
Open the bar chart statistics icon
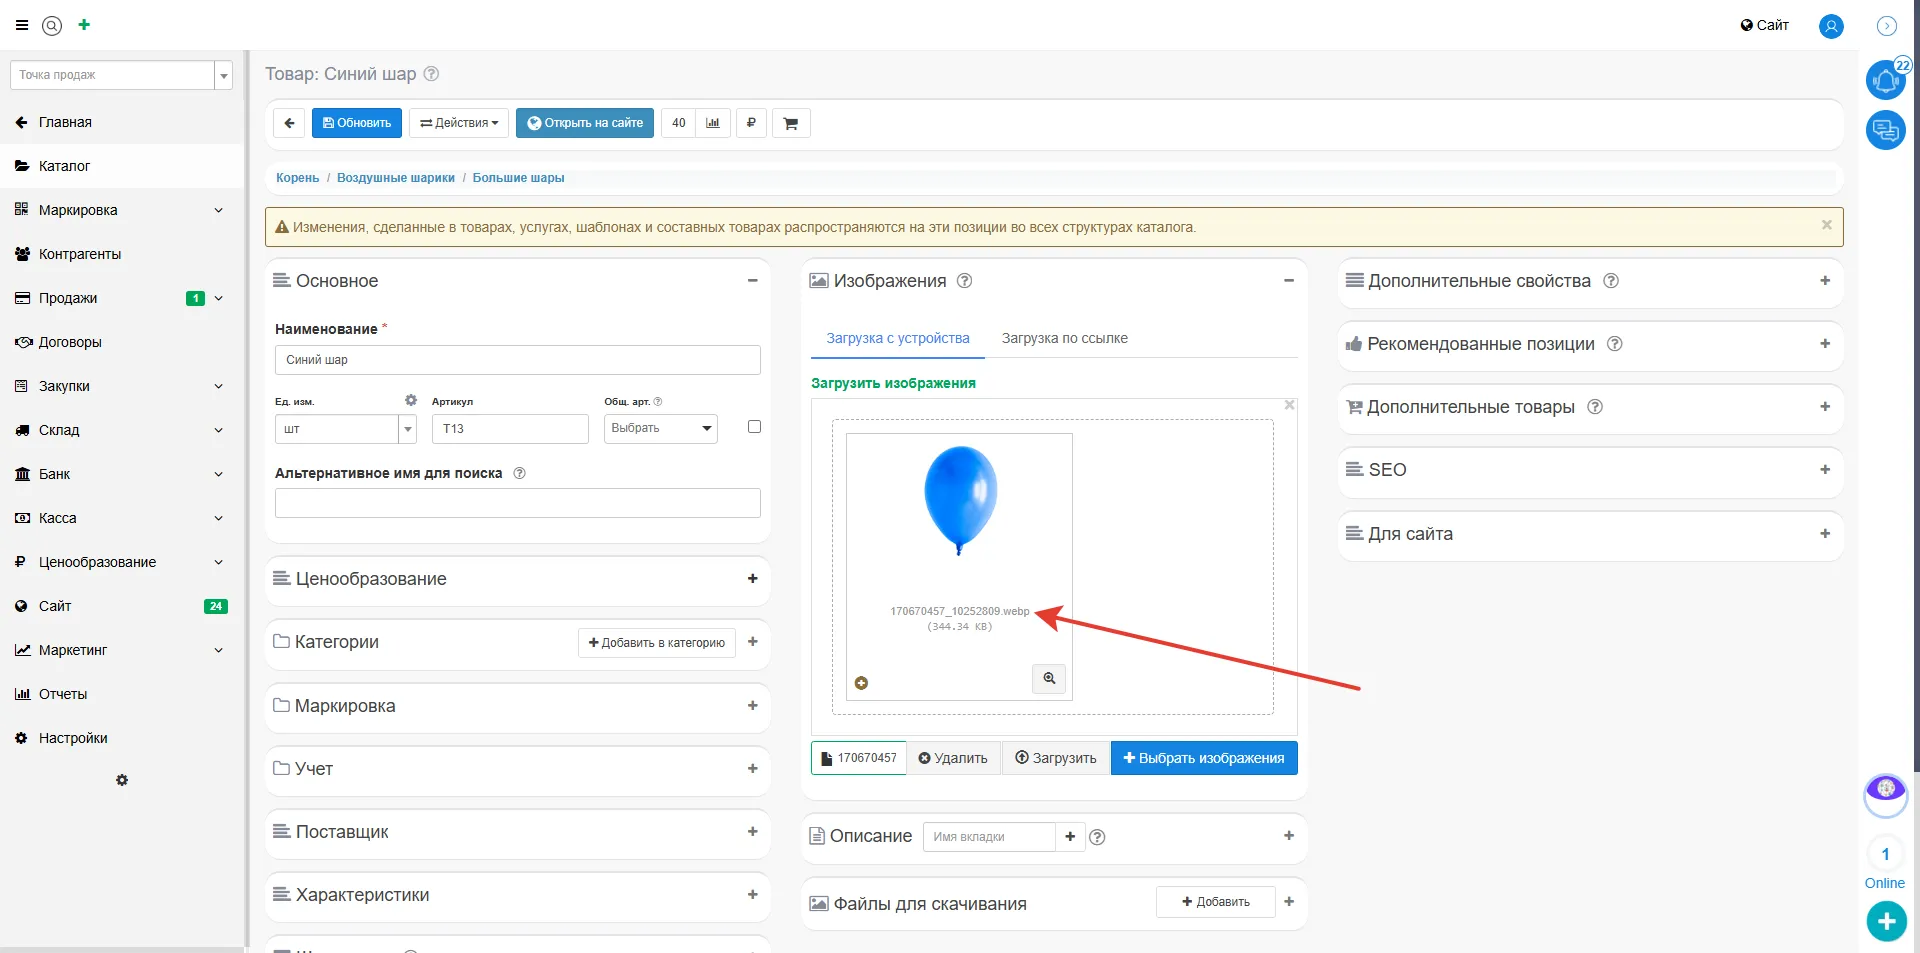(713, 123)
